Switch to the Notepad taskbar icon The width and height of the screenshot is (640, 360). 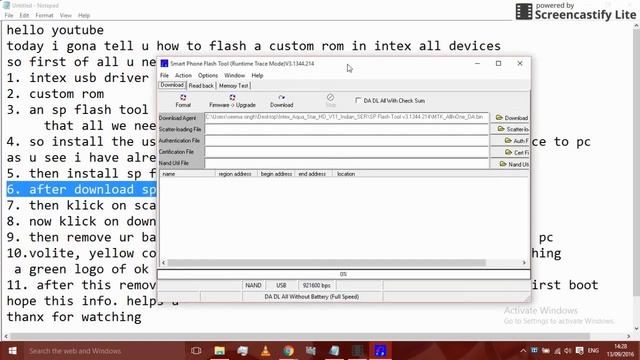(335, 351)
